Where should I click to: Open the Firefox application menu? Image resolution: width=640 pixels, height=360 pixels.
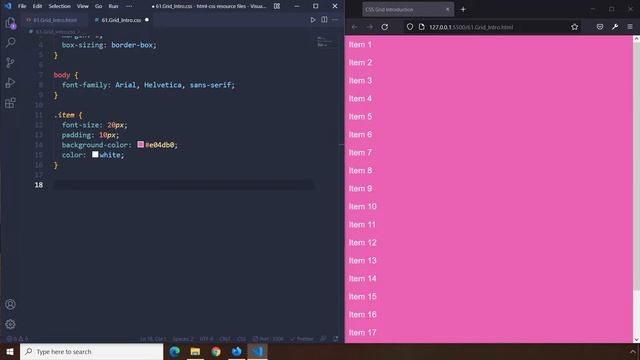point(630,27)
